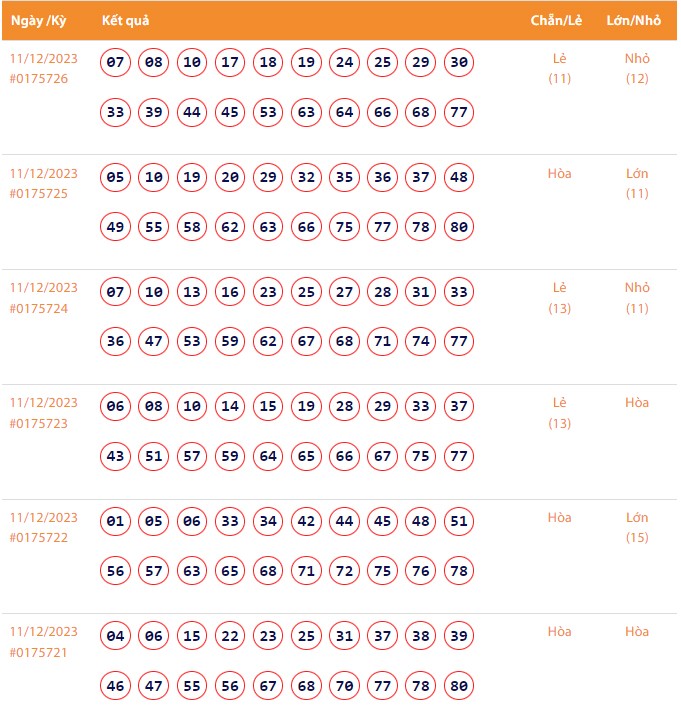681x717 pixels.
Task: Click ball 01 in draw #0175722
Action: coord(116,521)
